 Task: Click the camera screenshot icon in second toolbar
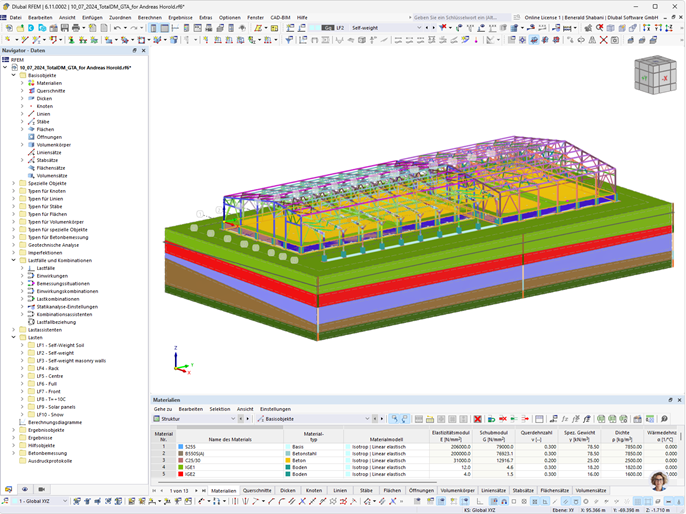[615, 40]
